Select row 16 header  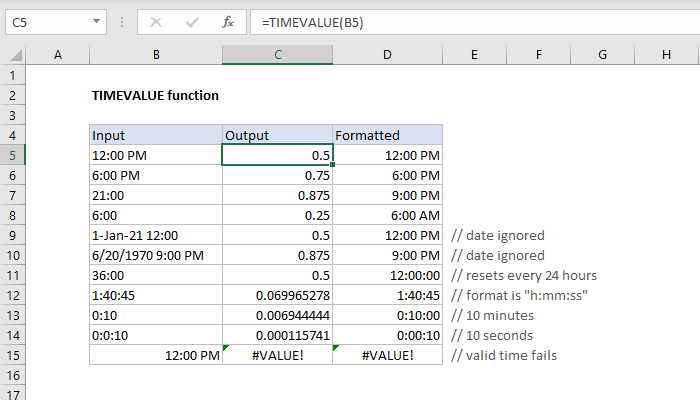point(12,375)
